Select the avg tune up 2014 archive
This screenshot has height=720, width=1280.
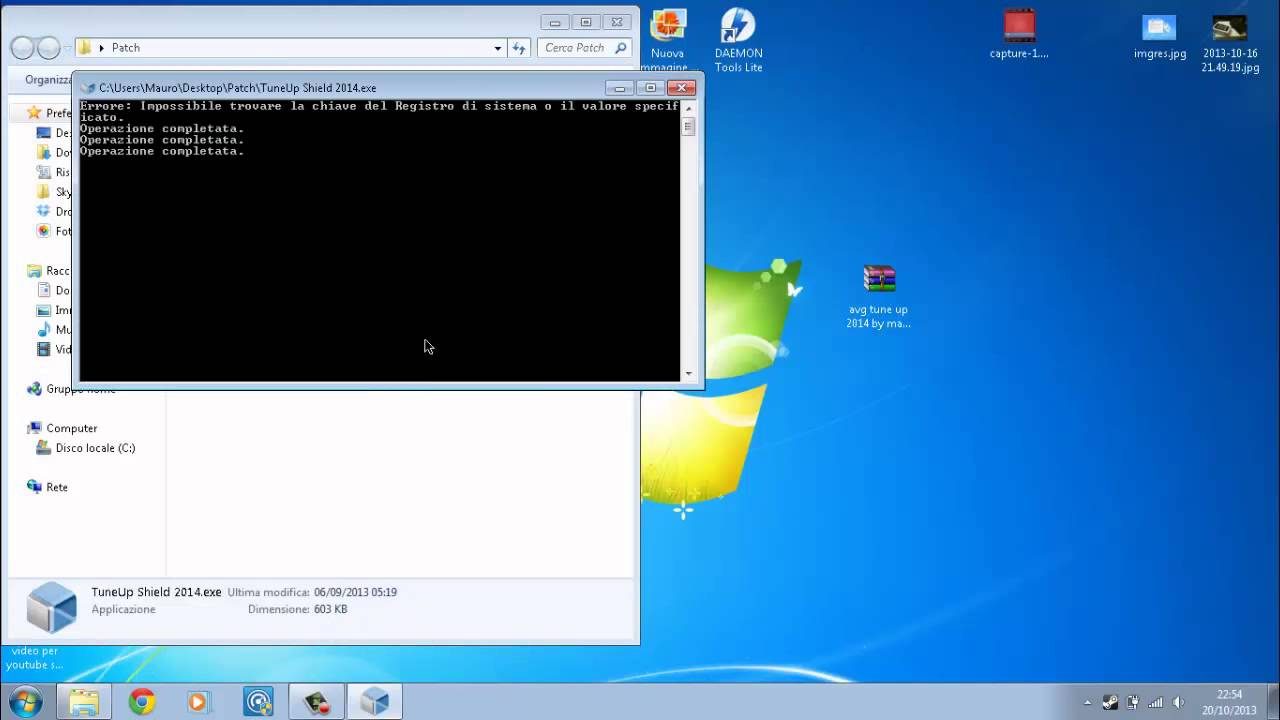coord(879,296)
